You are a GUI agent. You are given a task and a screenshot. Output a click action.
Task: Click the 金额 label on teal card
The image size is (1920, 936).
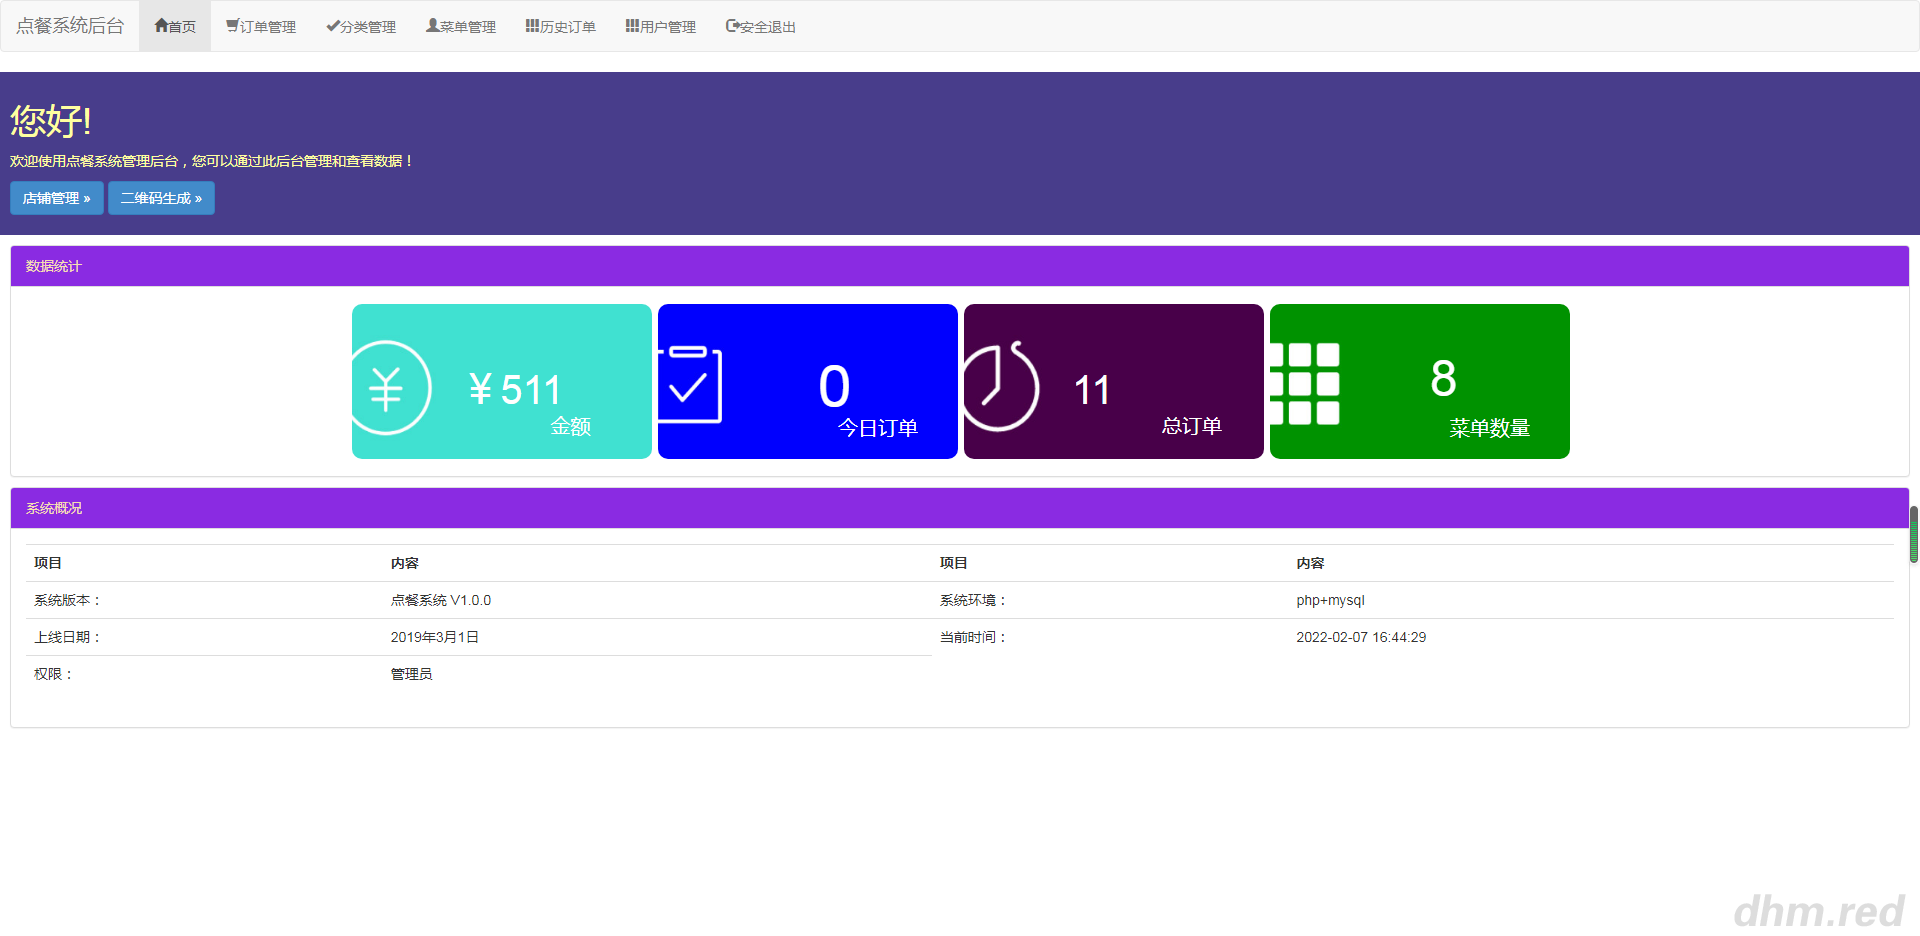click(x=571, y=427)
